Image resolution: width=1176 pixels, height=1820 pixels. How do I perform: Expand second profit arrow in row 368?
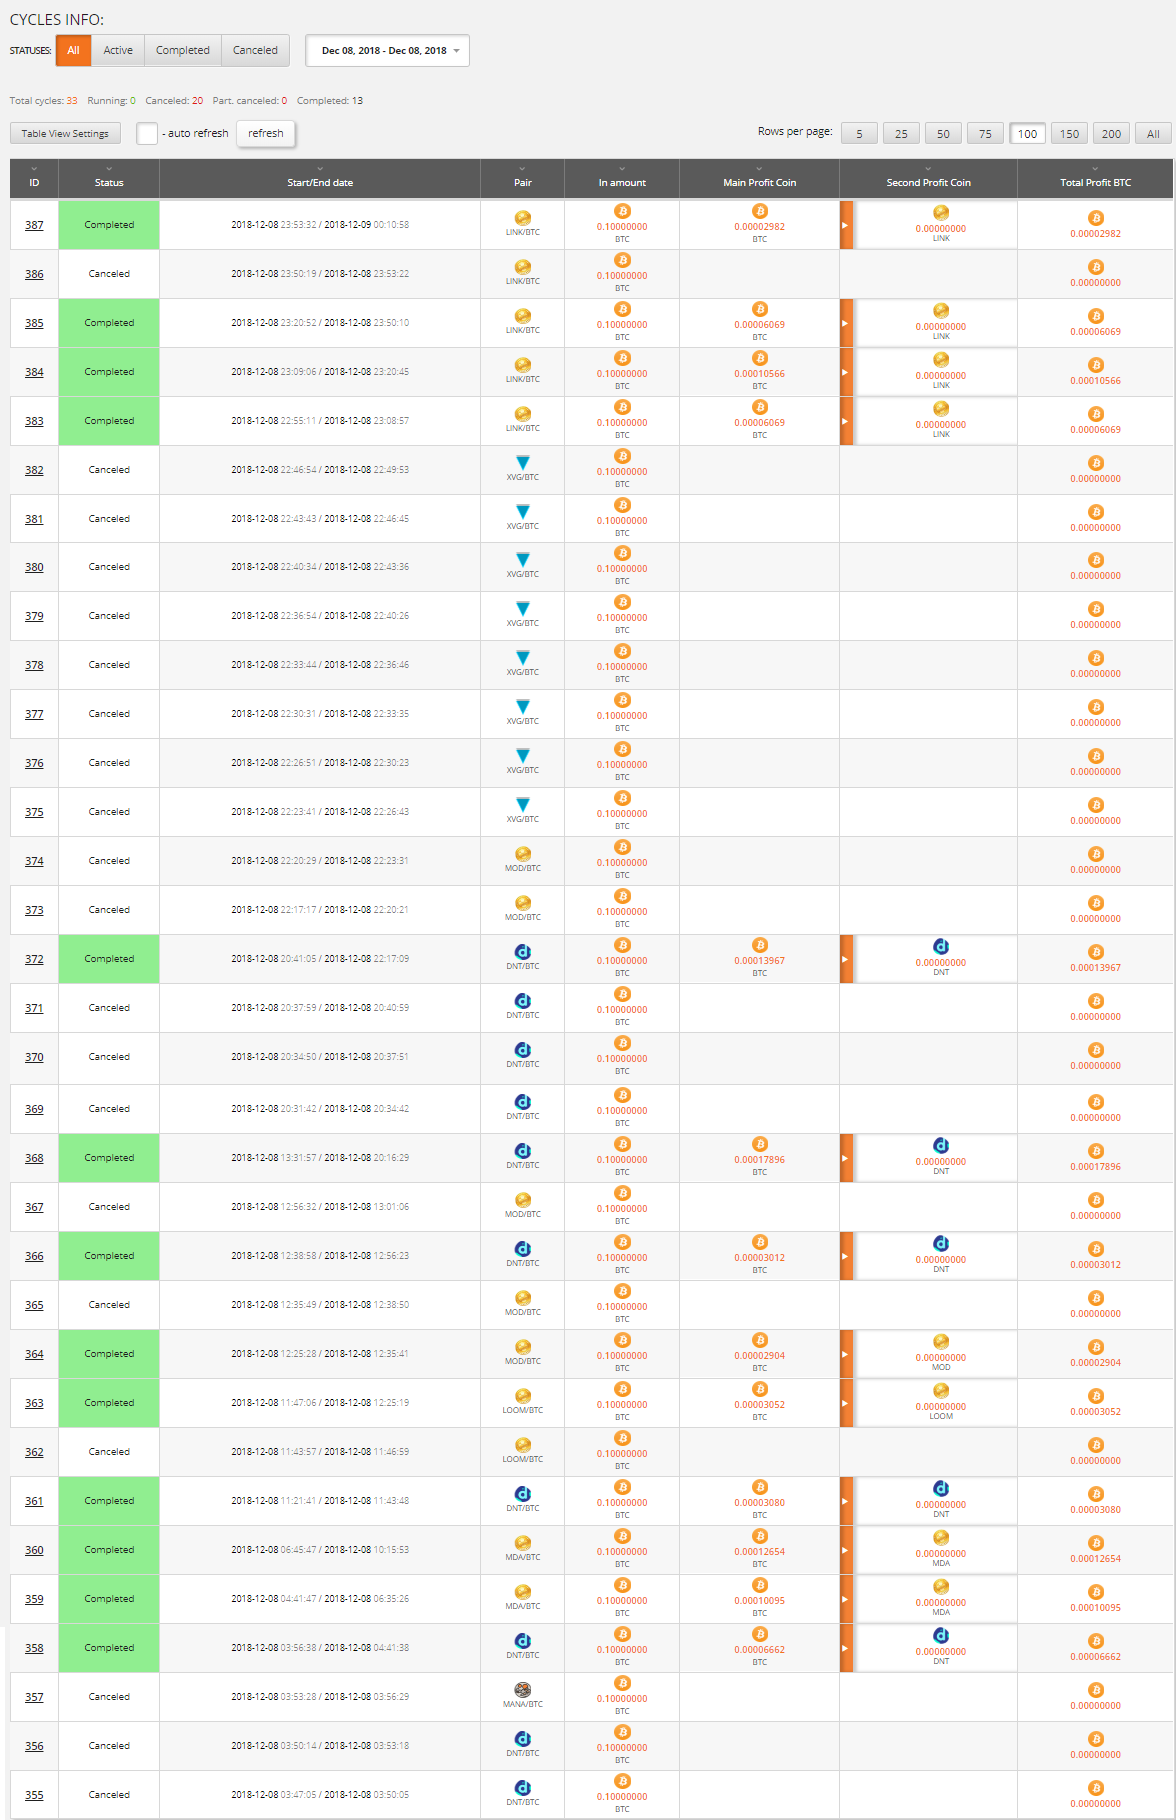pyautogui.click(x=846, y=1159)
